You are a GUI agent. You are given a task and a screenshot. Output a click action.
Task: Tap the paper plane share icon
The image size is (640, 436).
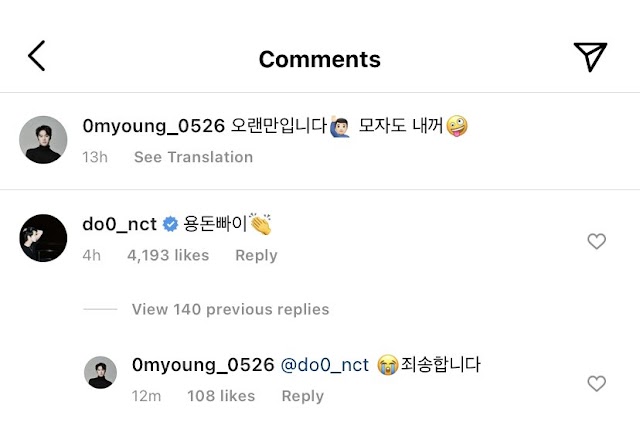click(590, 56)
